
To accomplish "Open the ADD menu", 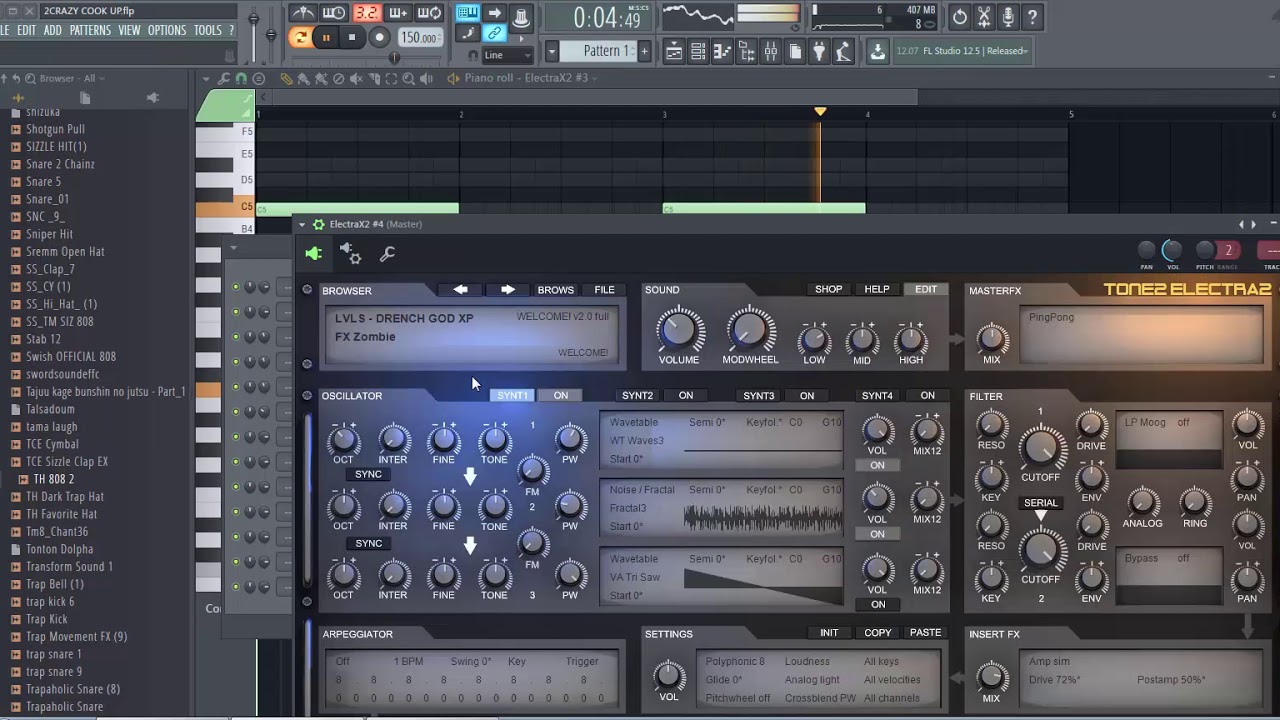I will click(x=53, y=31).
